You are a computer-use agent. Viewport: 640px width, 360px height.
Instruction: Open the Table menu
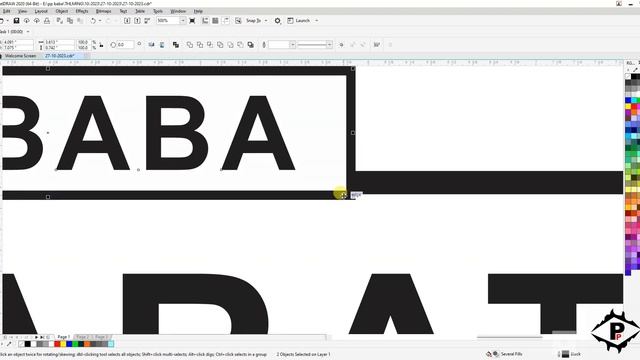click(x=140, y=11)
